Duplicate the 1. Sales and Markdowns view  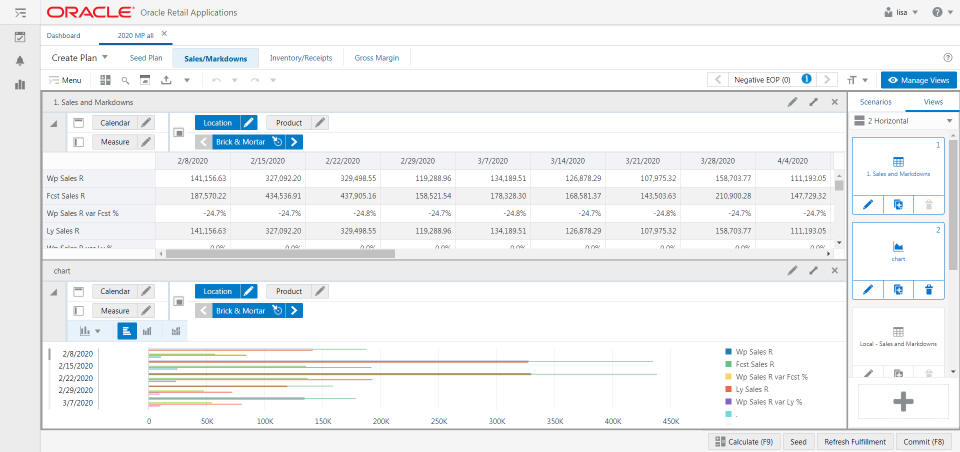898,204
